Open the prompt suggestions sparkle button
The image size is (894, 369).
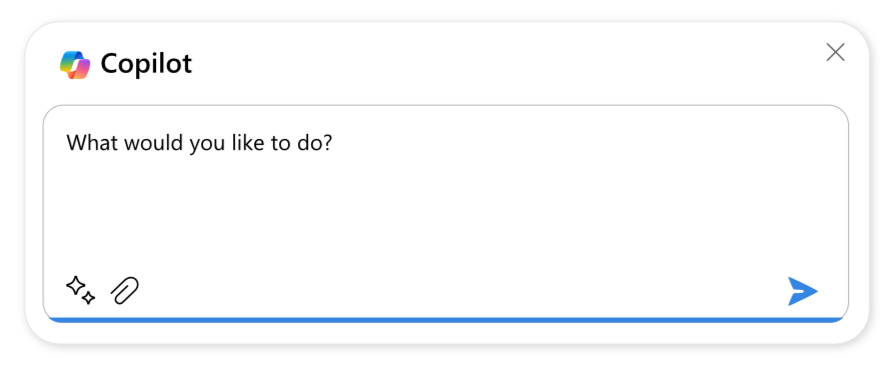click(80, 290)
